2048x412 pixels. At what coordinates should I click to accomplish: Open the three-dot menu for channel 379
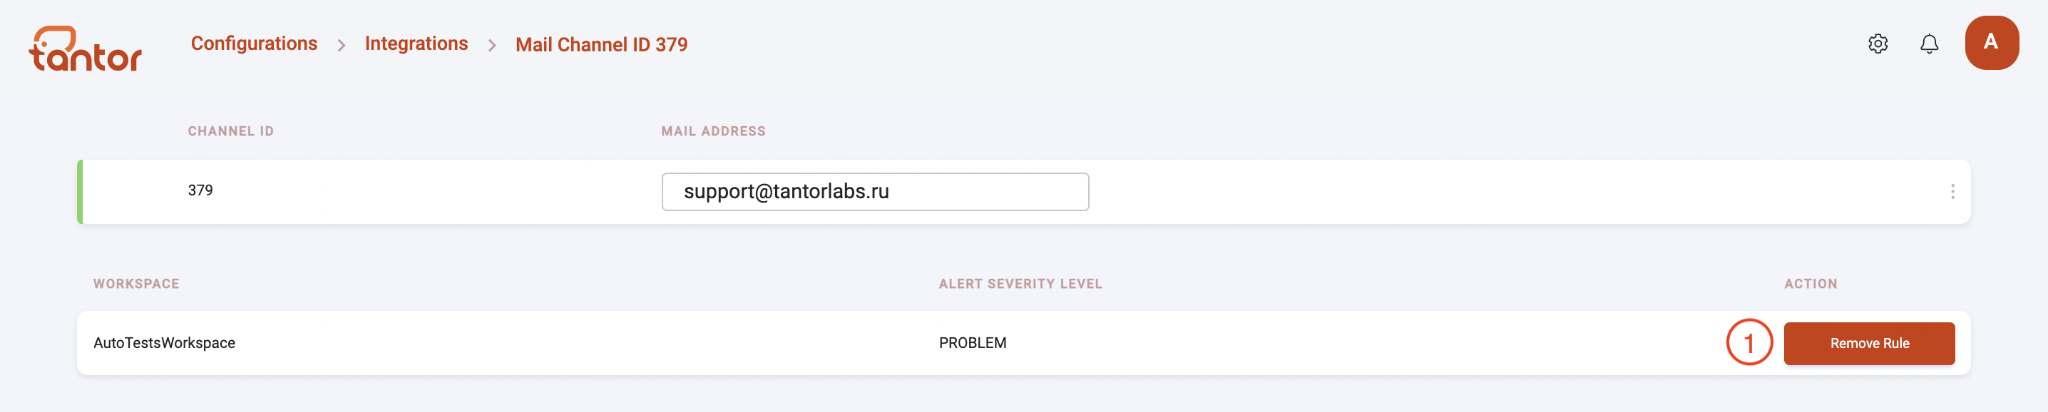[x=1952, y=191]
